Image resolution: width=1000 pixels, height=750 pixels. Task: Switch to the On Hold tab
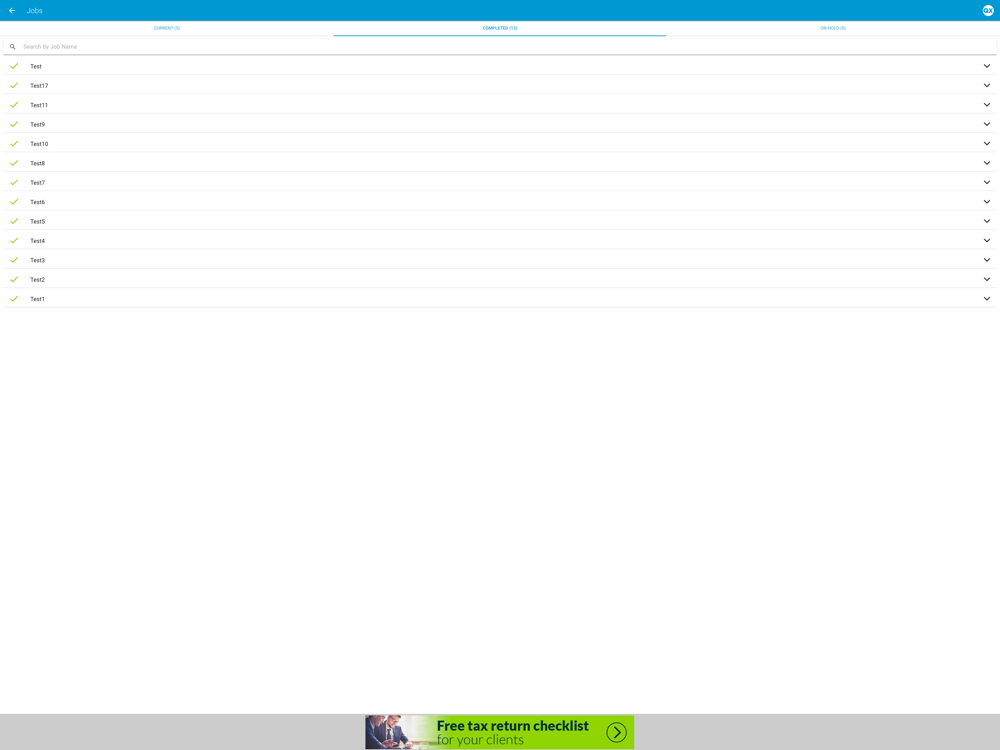pos(833,28)
